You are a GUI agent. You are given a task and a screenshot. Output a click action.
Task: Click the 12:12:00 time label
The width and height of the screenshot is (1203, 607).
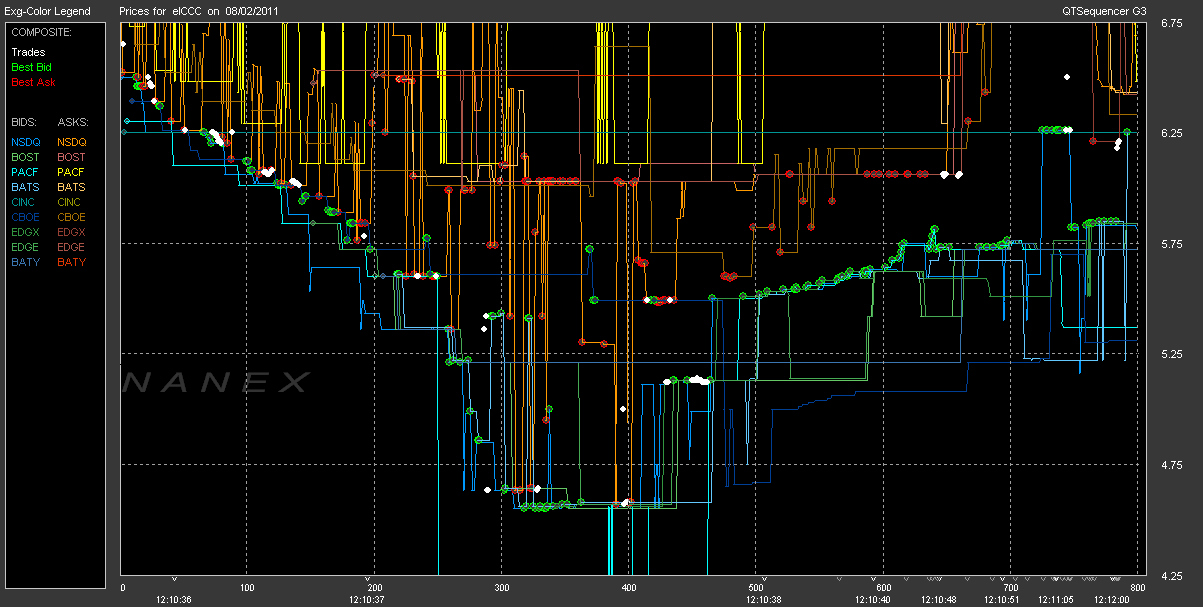click(x=1112, y=598)
